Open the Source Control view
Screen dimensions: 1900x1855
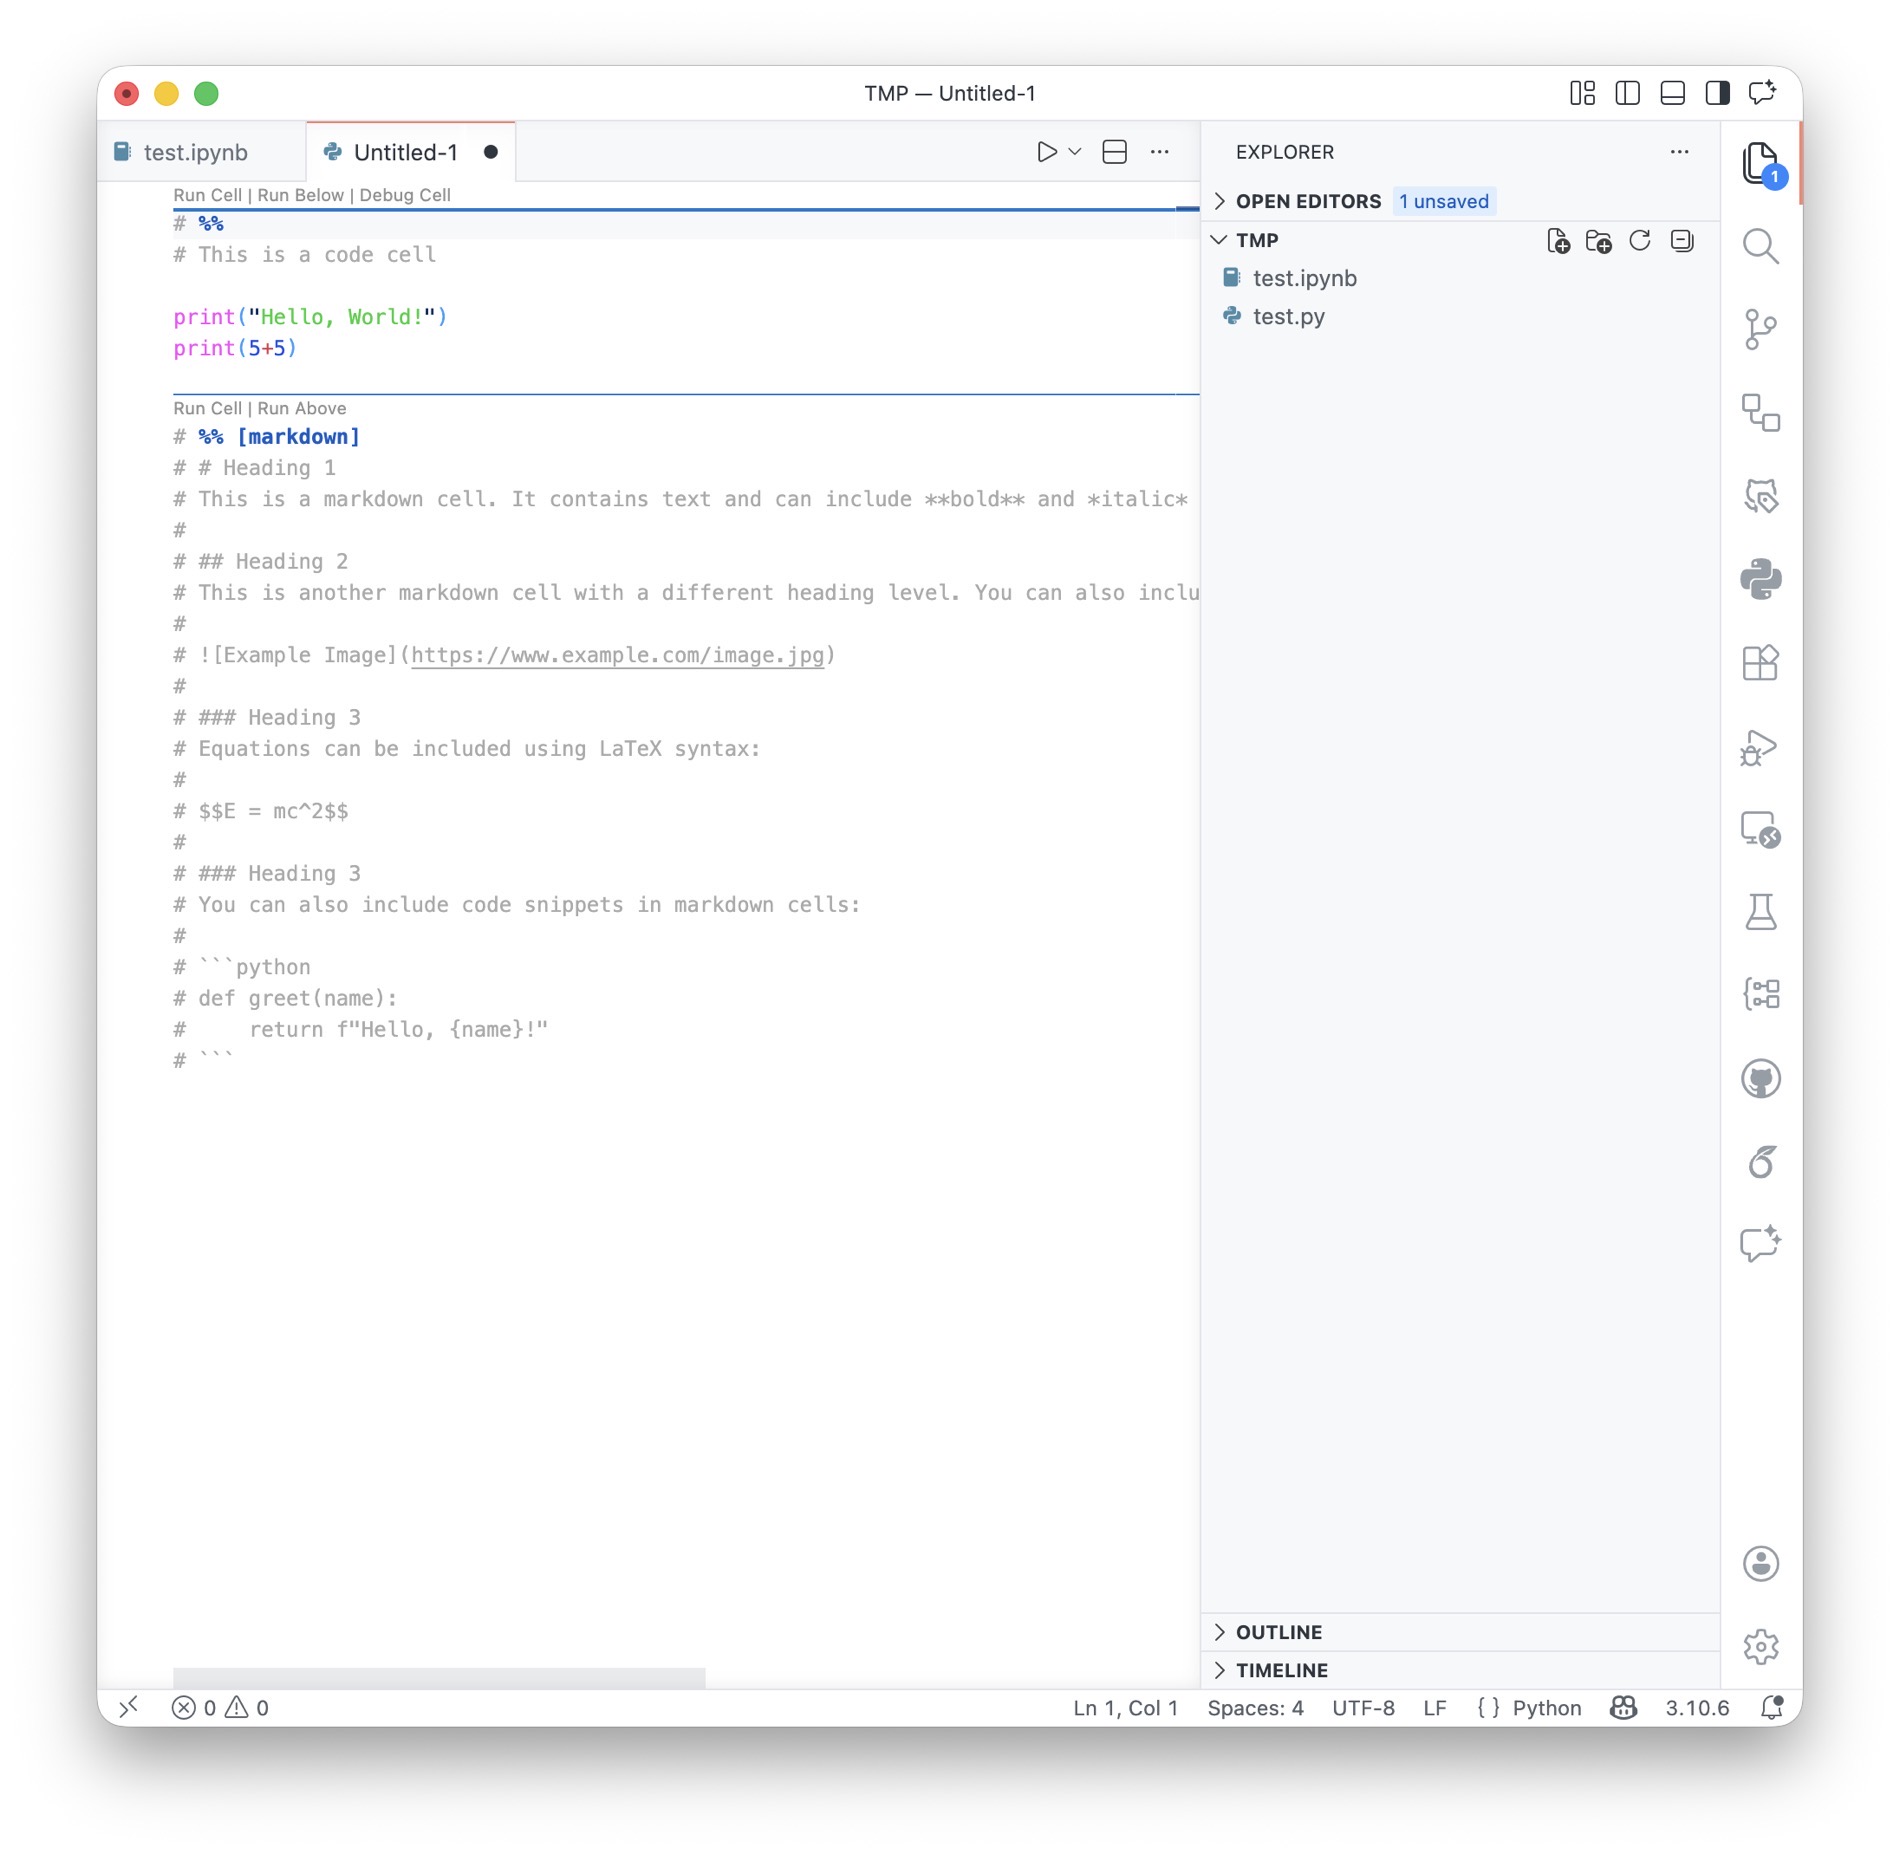coord(1760,329)
